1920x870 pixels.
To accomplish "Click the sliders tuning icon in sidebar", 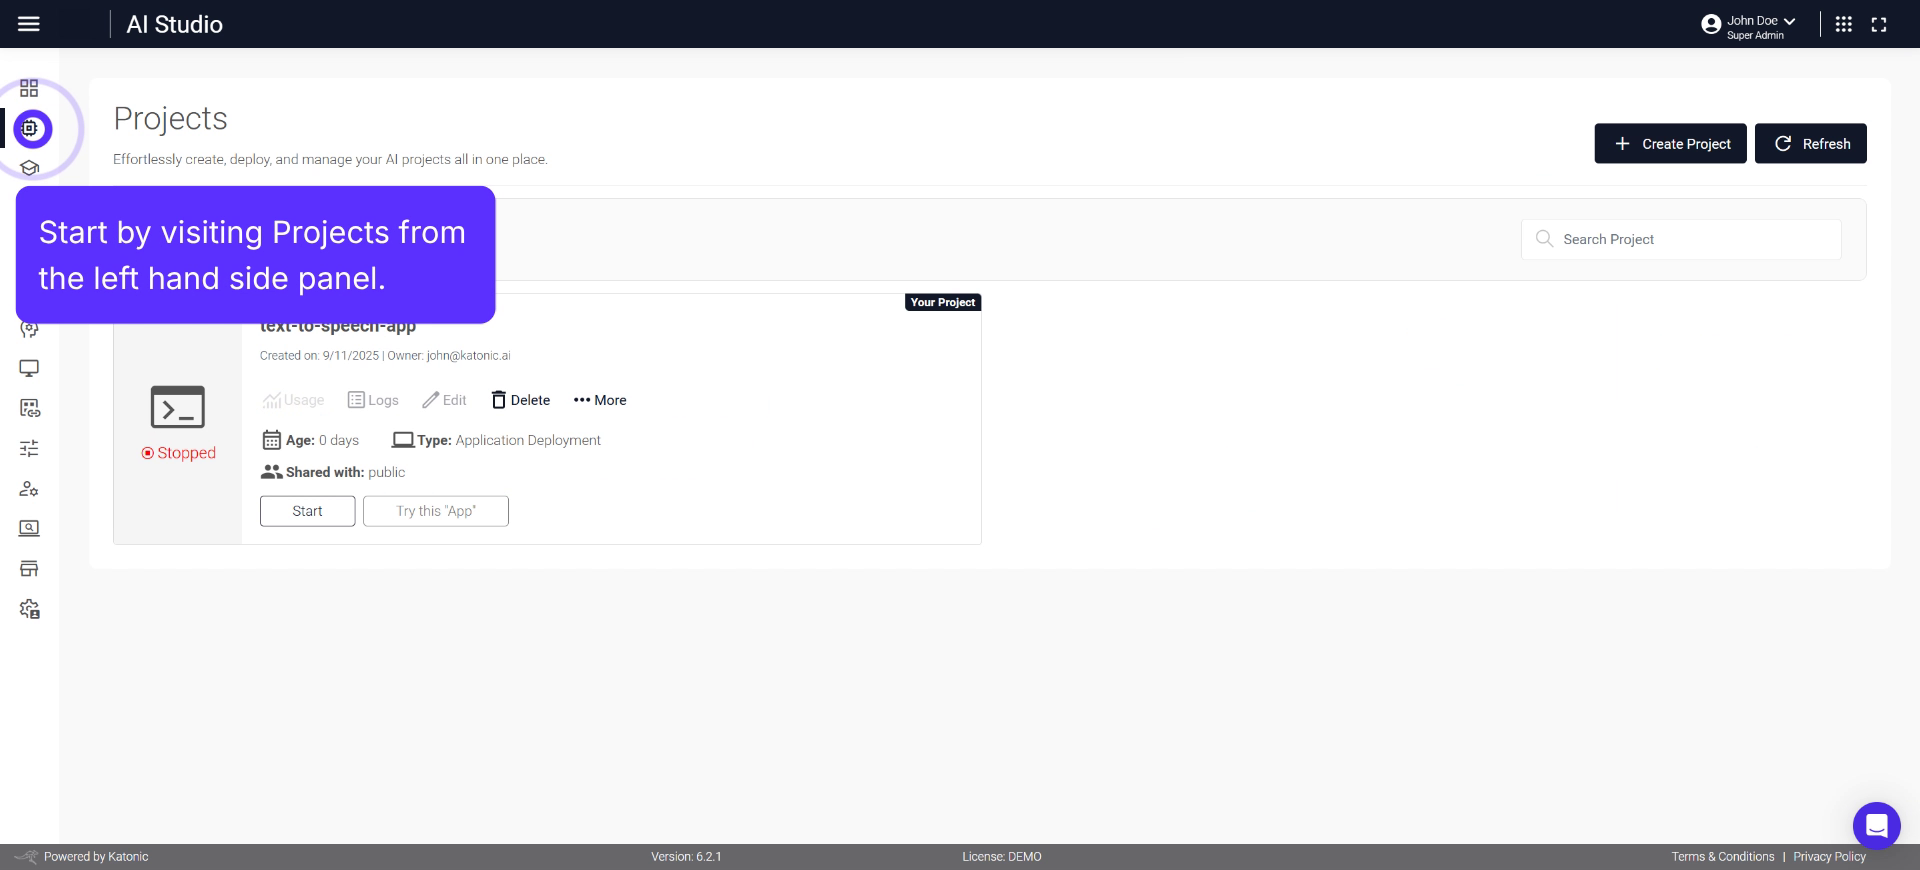I will (29, 448).
